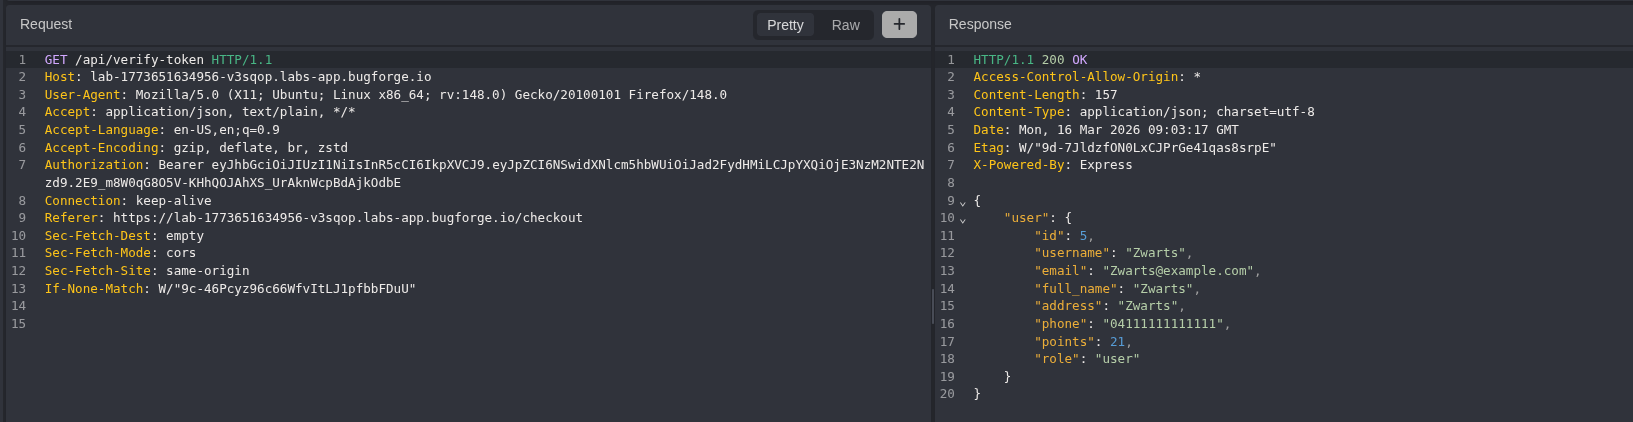Image resolution: width=1633 pixels, height=422 pixels.
Task: Click the If-None-Match header value
Action: pos(286,289)
